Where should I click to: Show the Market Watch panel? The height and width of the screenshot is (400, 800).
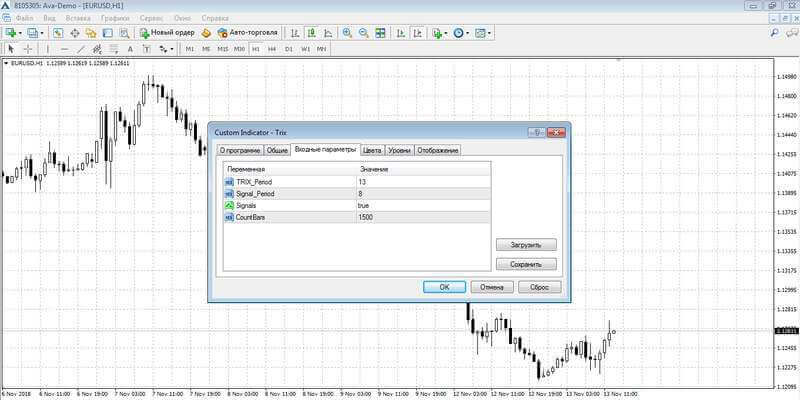58,33
